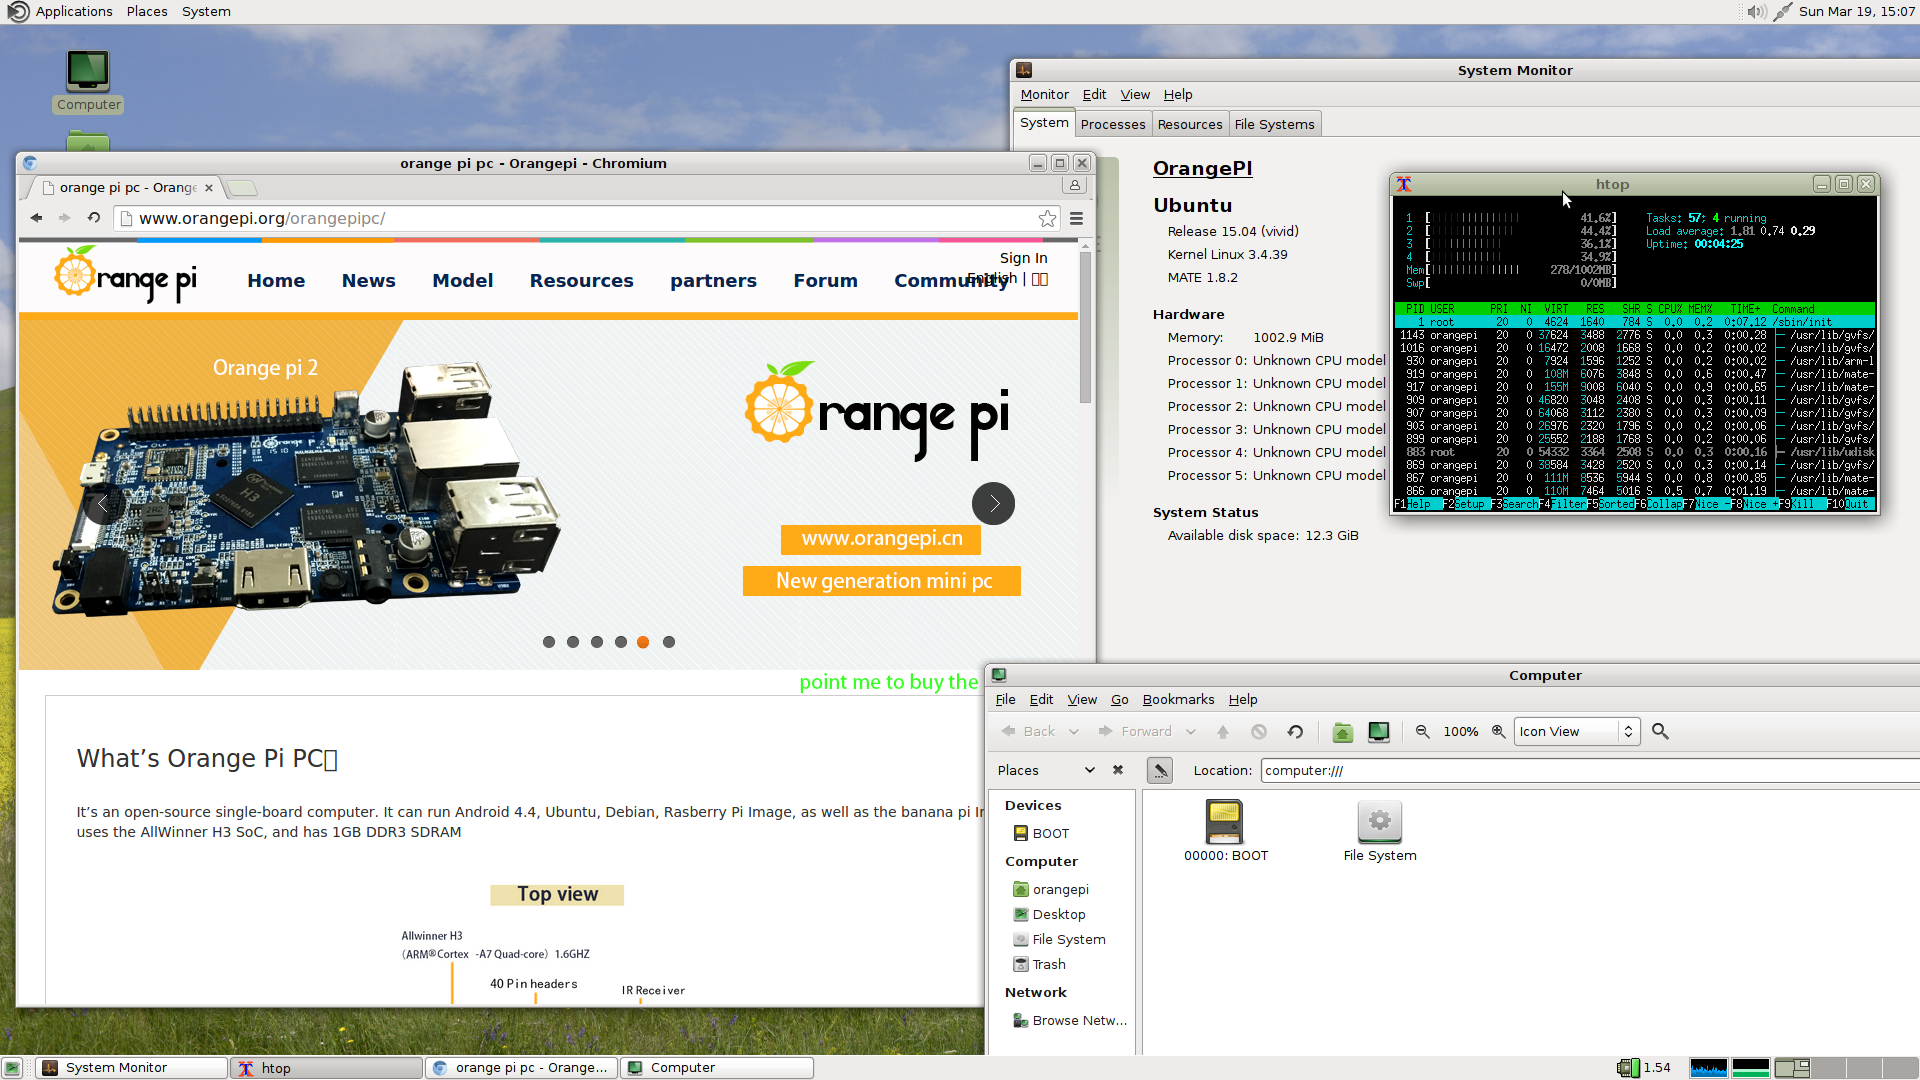Image resolution: width=1920 pixels, height=1080 pixels.
Task: Select the last carousel indicator dot
Action: tap(669, 642)
